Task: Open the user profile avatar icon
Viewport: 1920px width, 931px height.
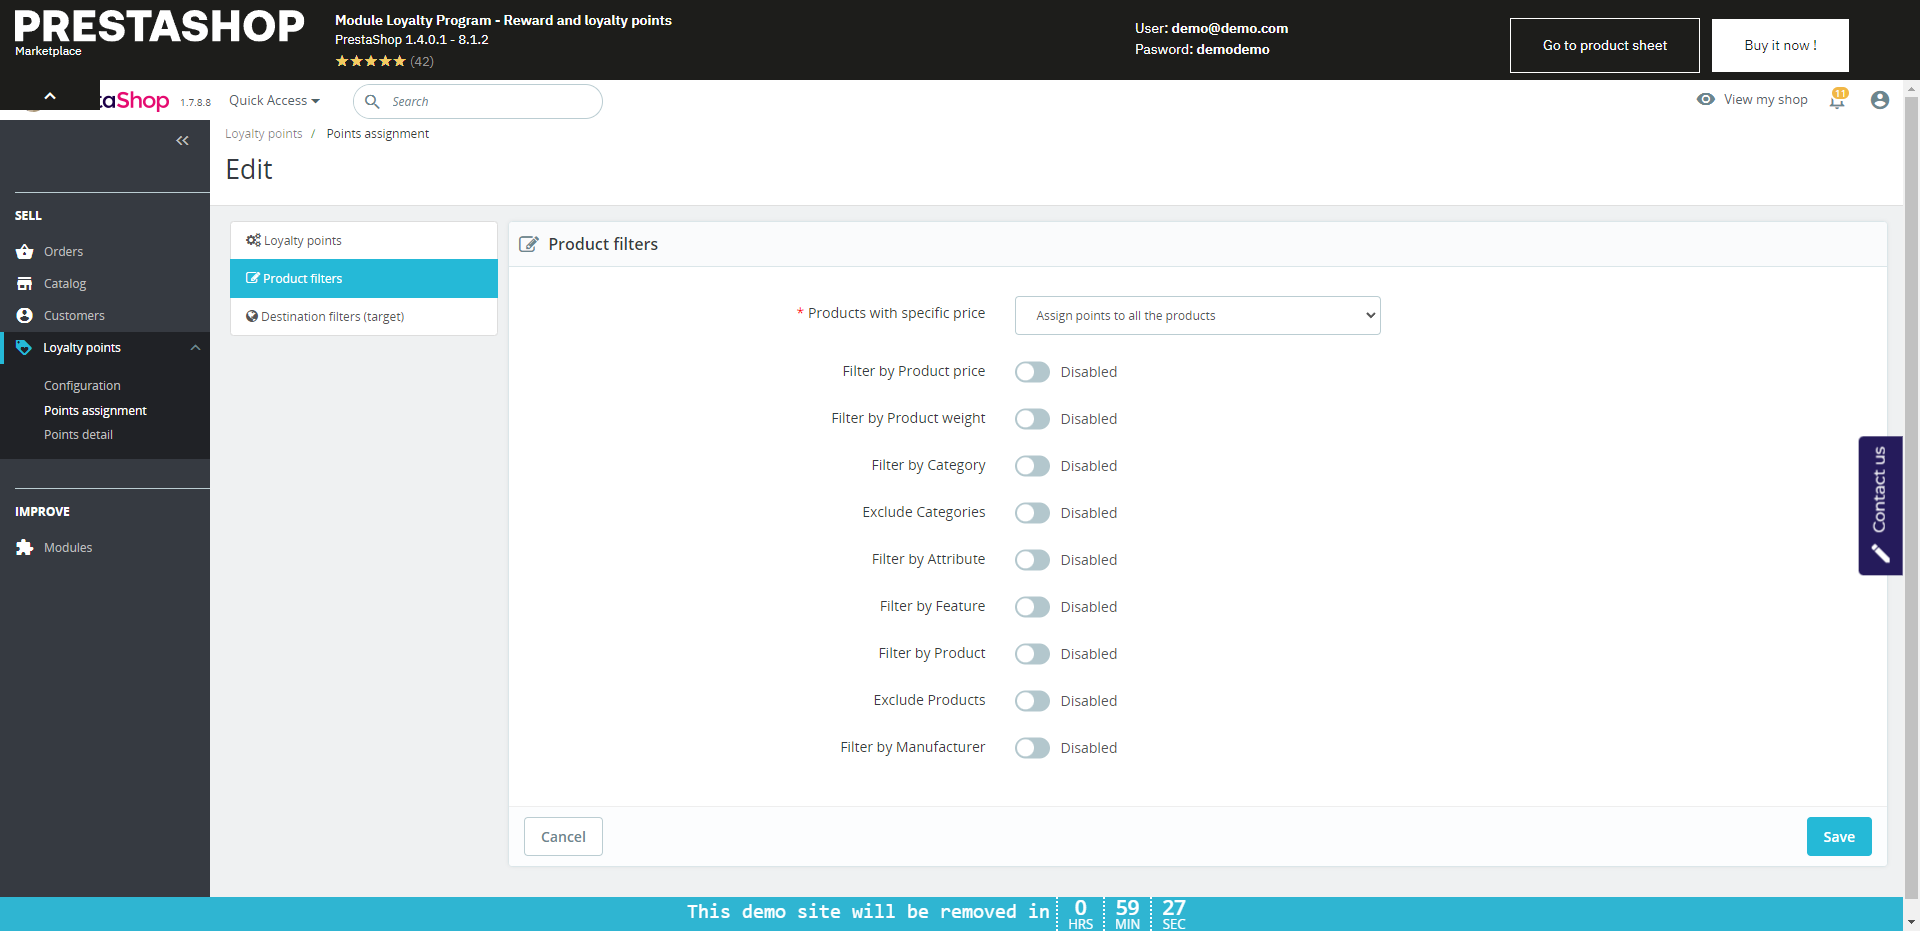Action: [x=1880, y=100]
